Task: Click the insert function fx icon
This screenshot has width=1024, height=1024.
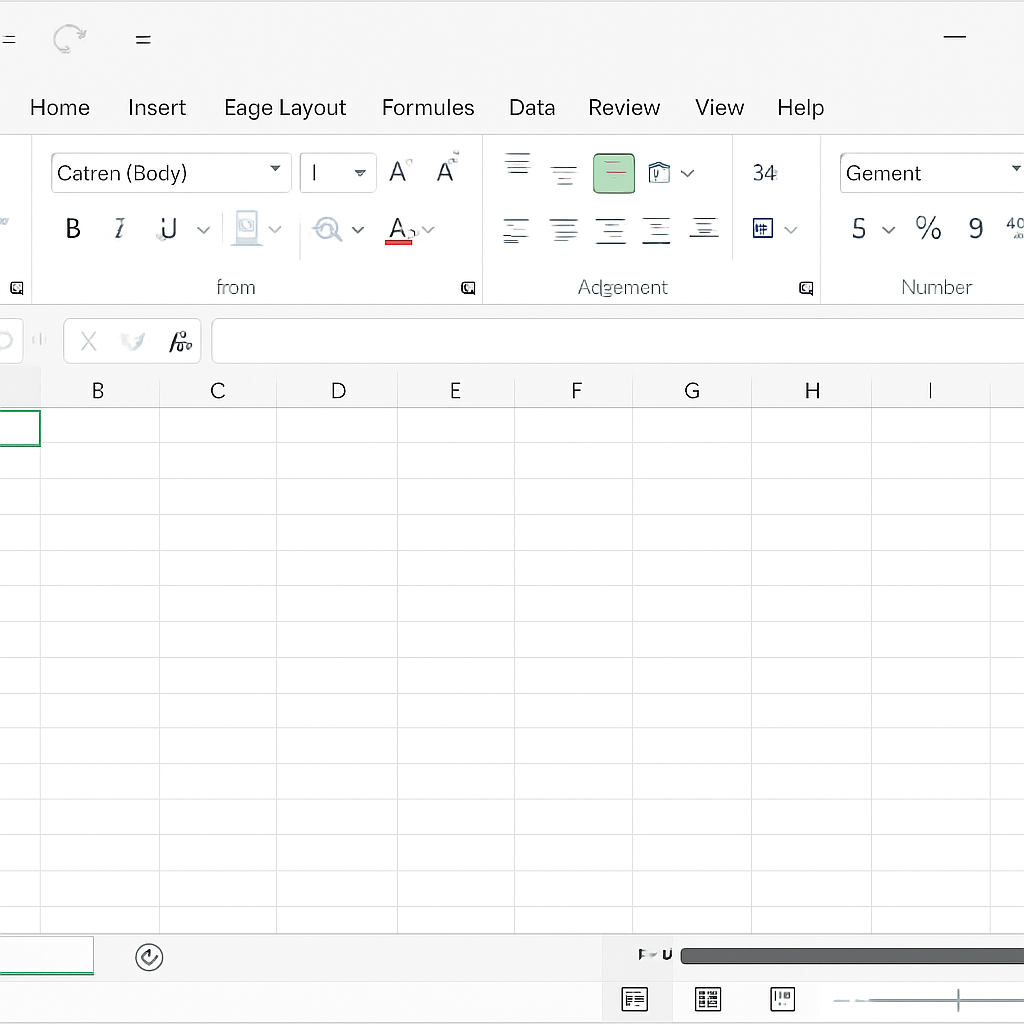Action: tap(180, 342)
